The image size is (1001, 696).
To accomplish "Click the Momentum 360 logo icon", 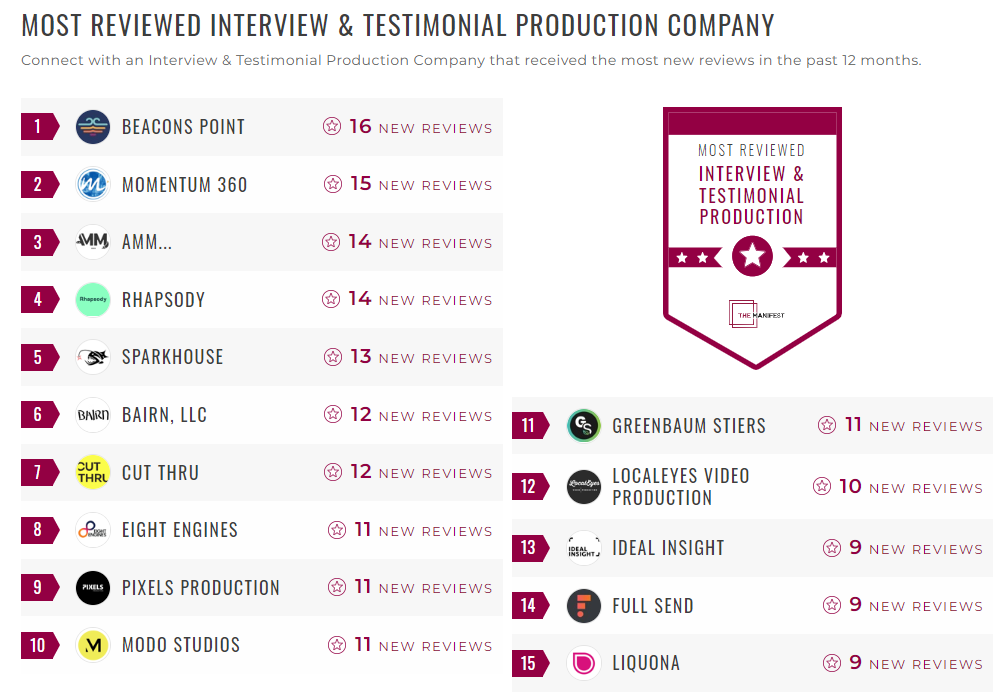I will click(93, 185).
